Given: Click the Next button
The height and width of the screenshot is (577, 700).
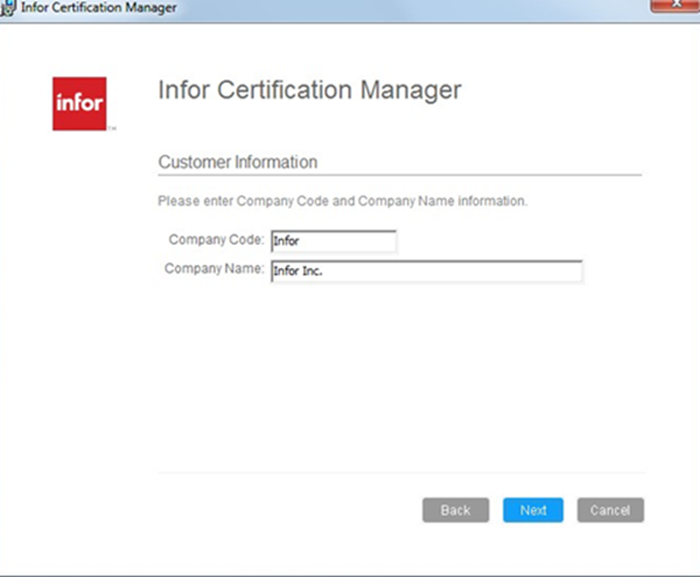Looking at the screenshot, I should pos(533,510).
